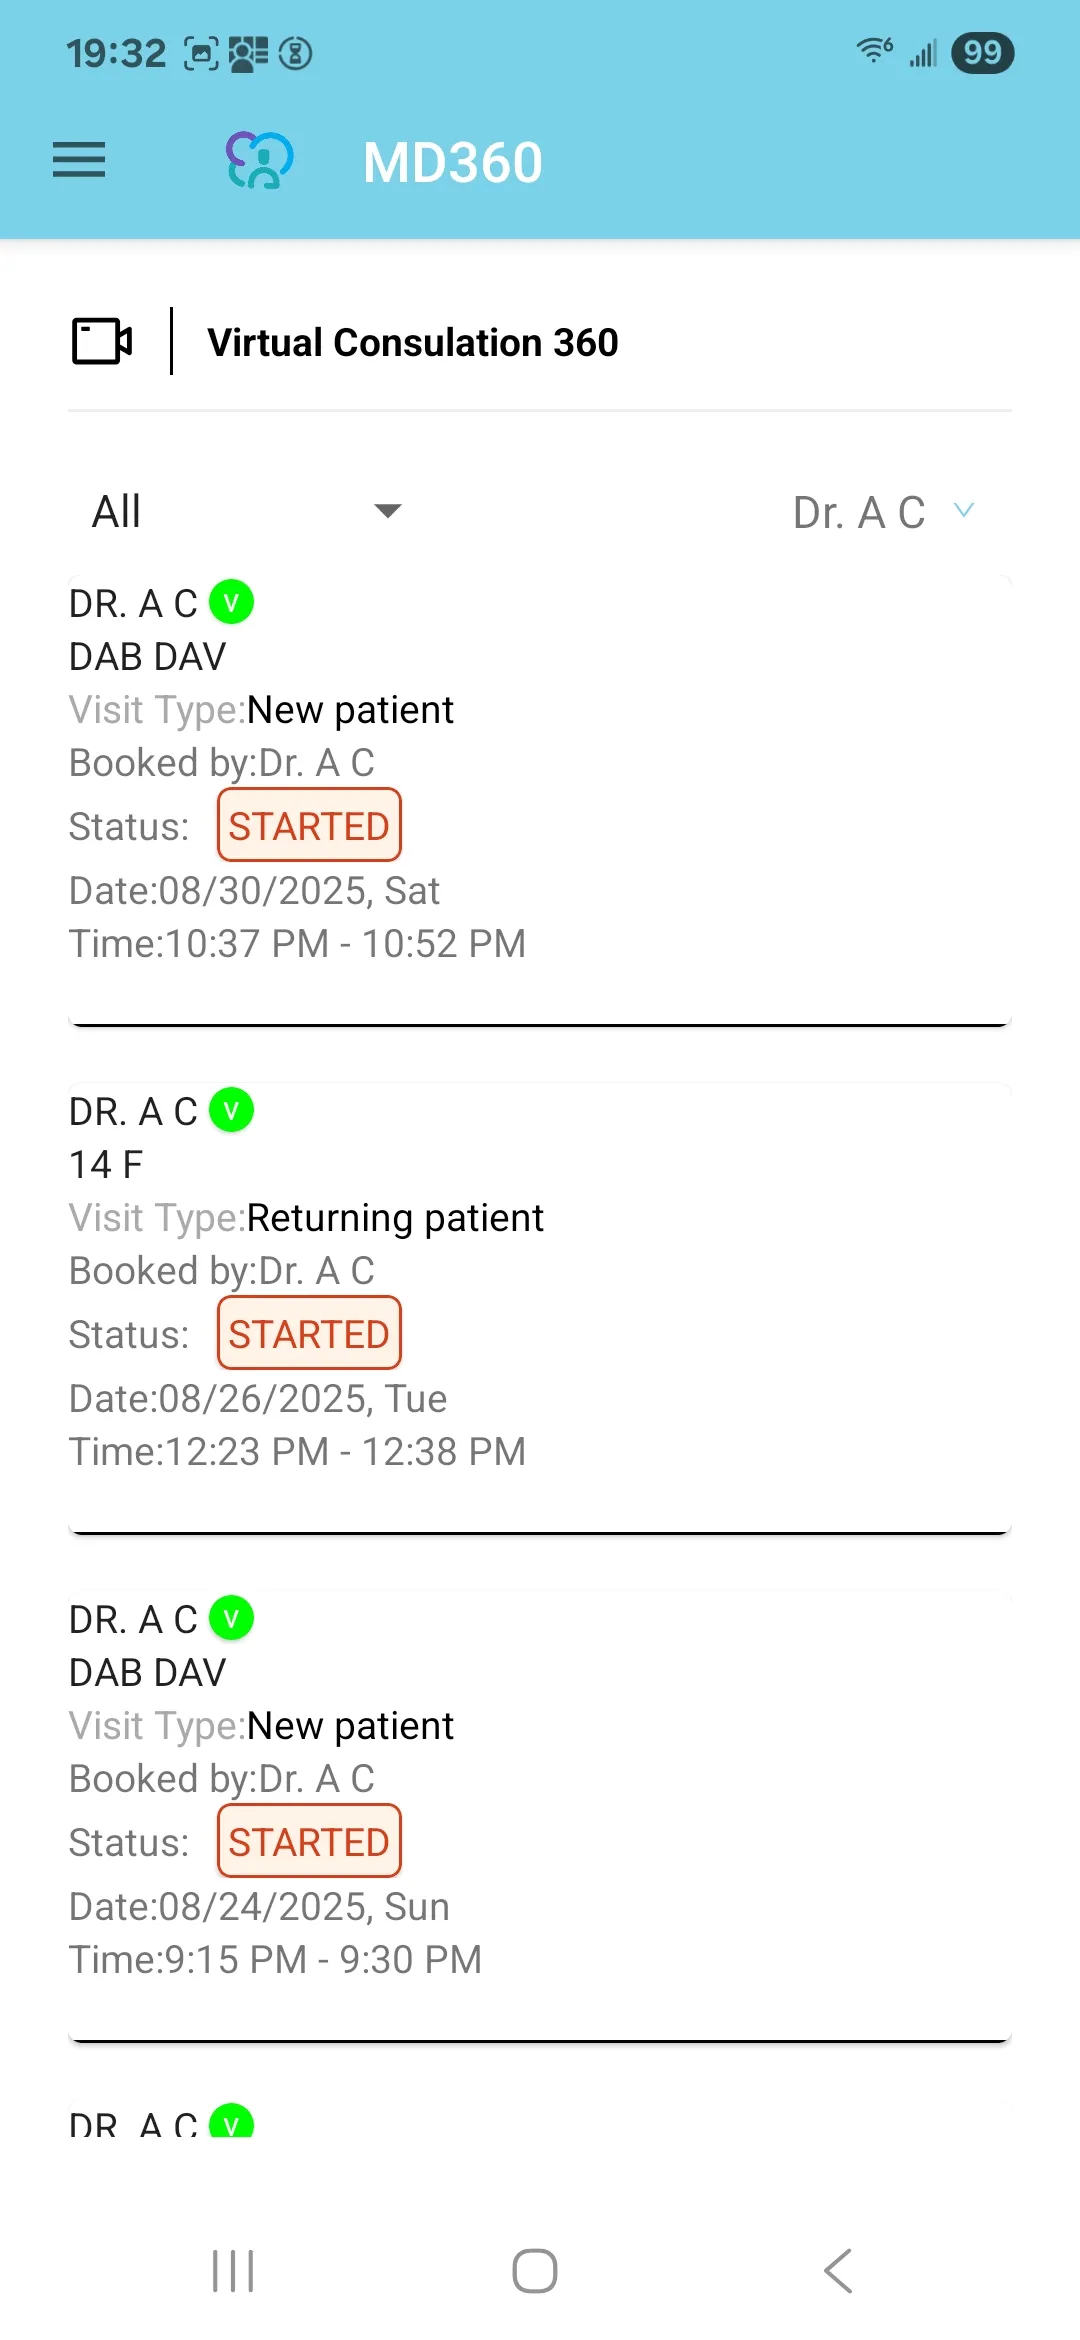Open the Returning patient 14 F appointment card
This screenshot has height=2340, width=1080.
click(540, 1300)
